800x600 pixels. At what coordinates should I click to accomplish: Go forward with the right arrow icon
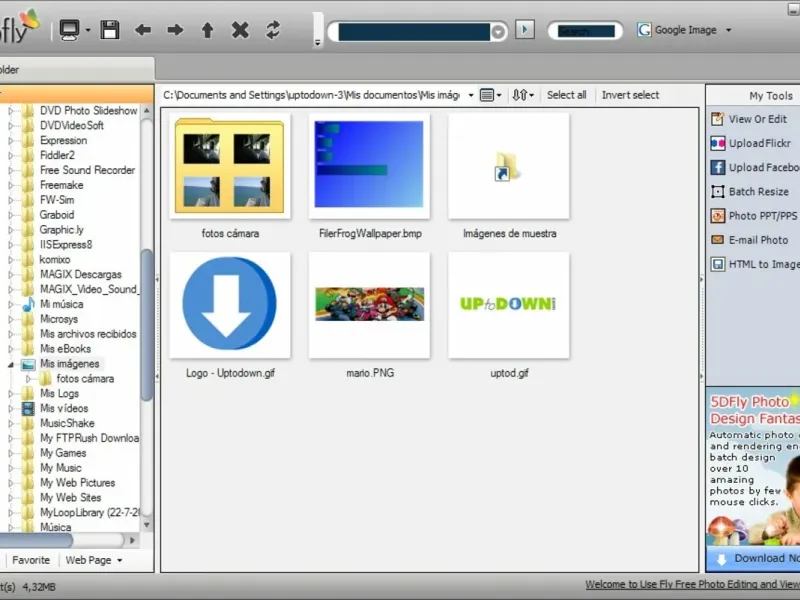point(175,30)
